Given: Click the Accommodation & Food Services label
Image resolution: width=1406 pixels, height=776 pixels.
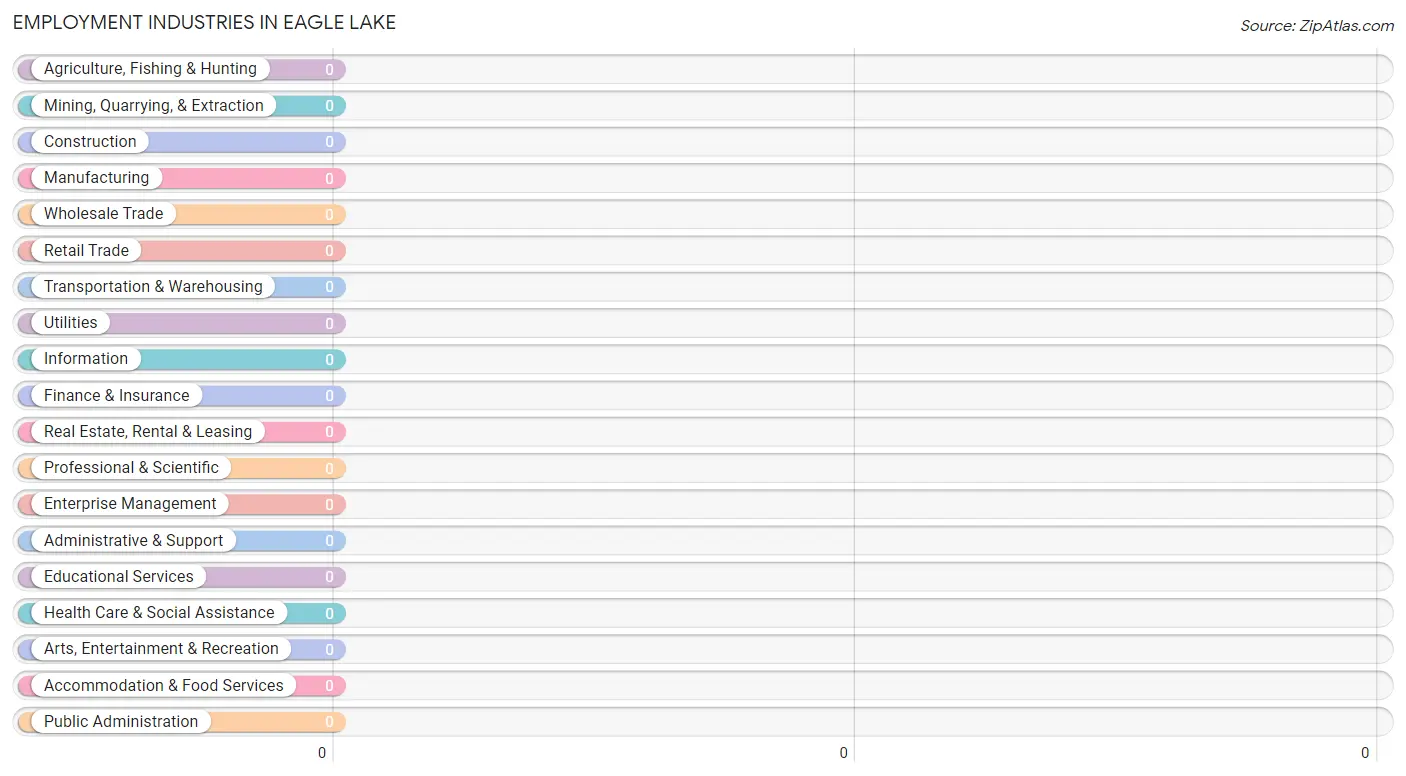Looking at the screenshot, I should (164, 685).
